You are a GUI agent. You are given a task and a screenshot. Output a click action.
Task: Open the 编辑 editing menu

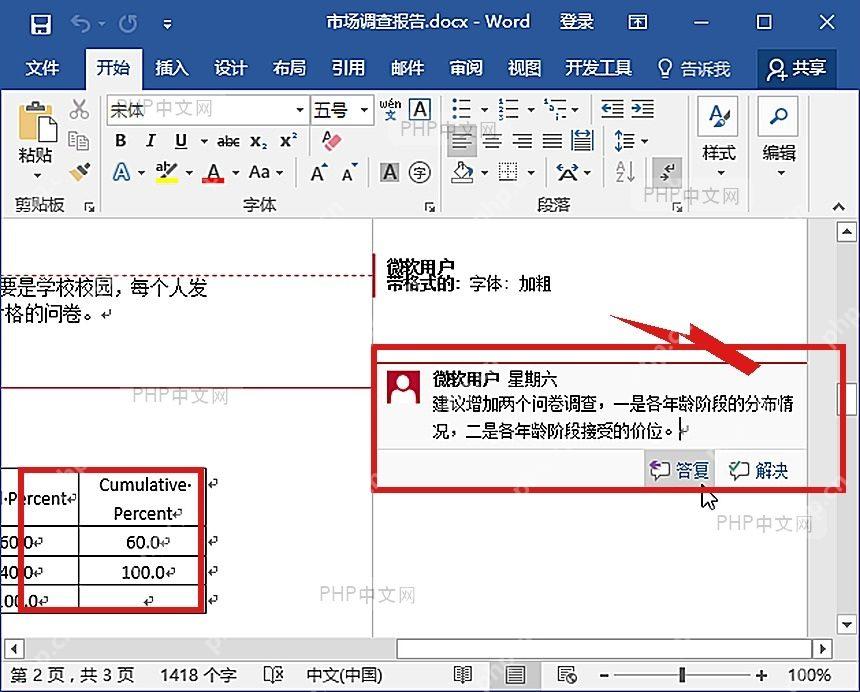point(778,137)
